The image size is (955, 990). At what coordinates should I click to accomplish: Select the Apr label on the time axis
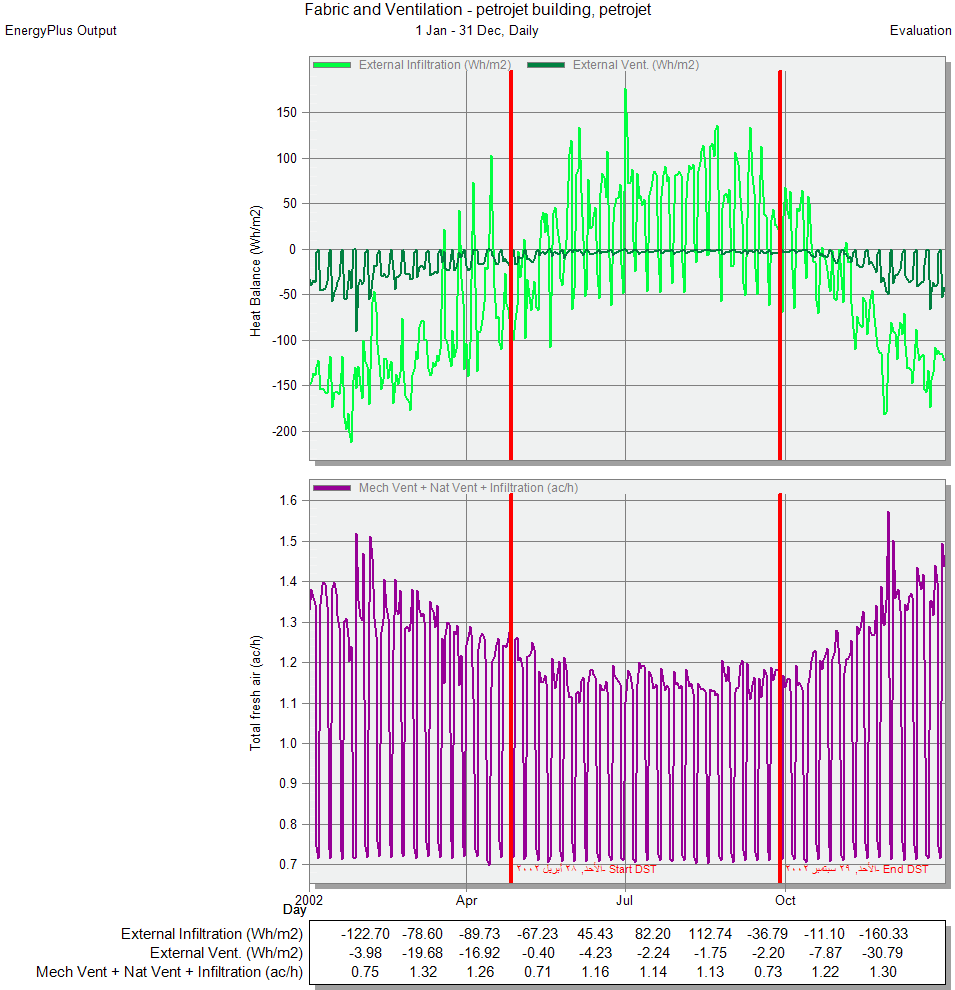[x=467, y=900]
